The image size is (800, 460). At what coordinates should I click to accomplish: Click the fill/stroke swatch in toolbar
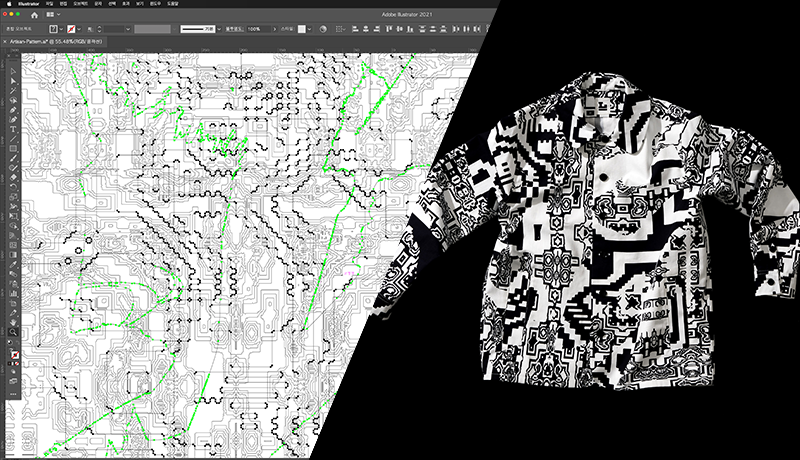(x=14, y=355)
